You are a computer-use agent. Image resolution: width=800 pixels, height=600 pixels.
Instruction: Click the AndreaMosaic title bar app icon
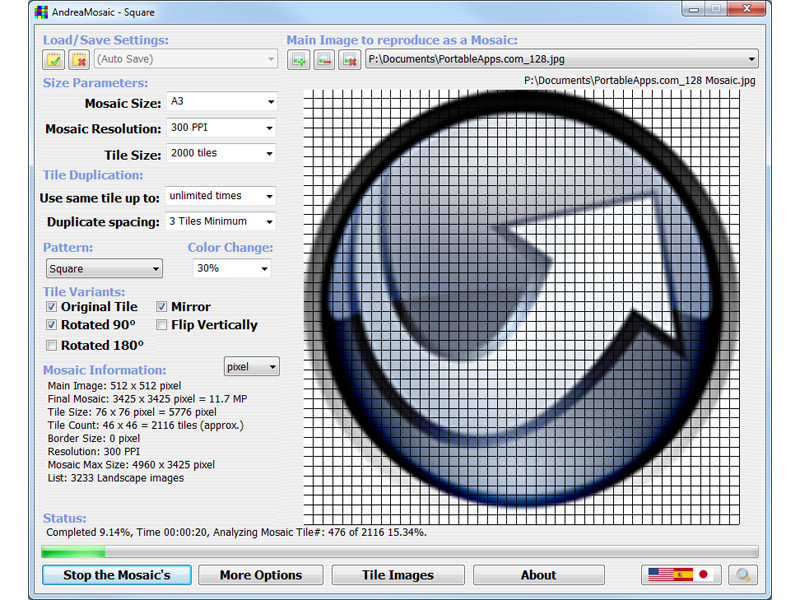point(39,12)
